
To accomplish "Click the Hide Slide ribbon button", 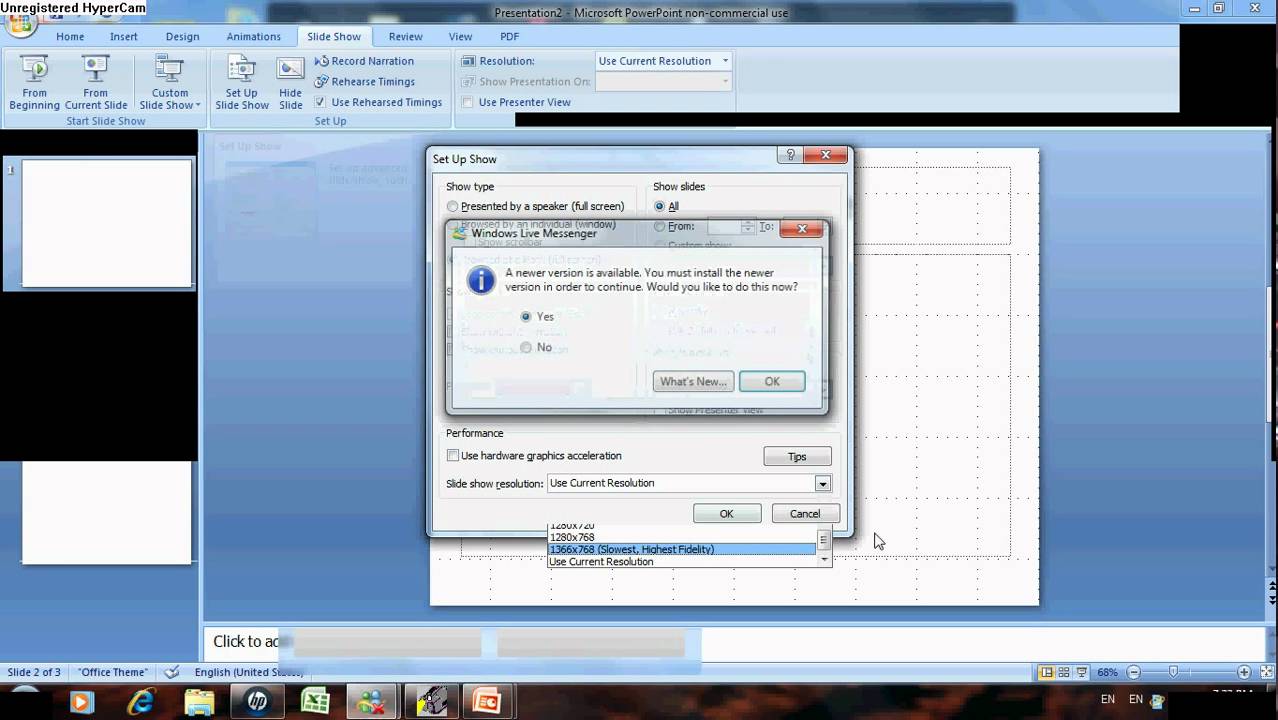I will tap(291, 82).
